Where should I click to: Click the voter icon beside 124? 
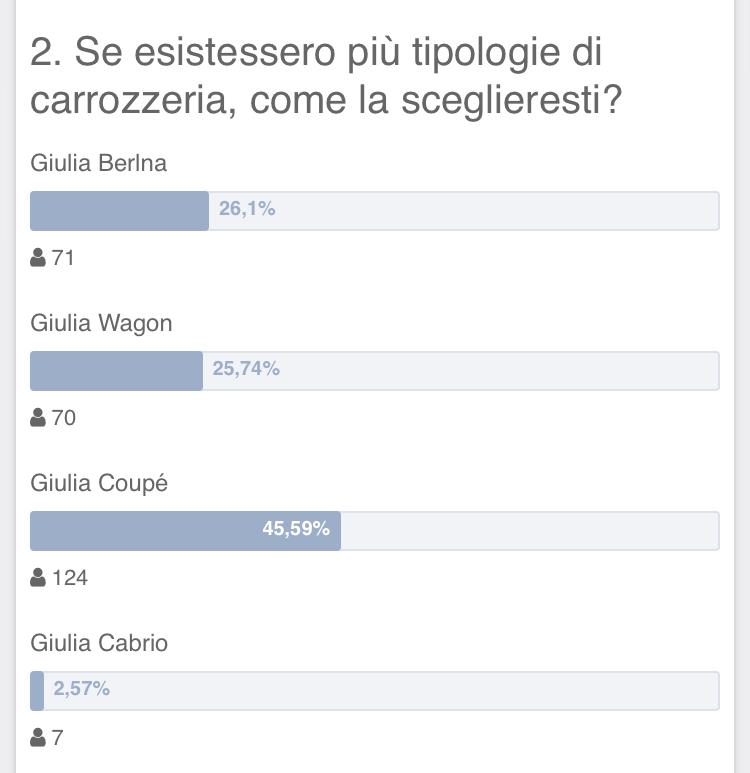tap(38, 577)
